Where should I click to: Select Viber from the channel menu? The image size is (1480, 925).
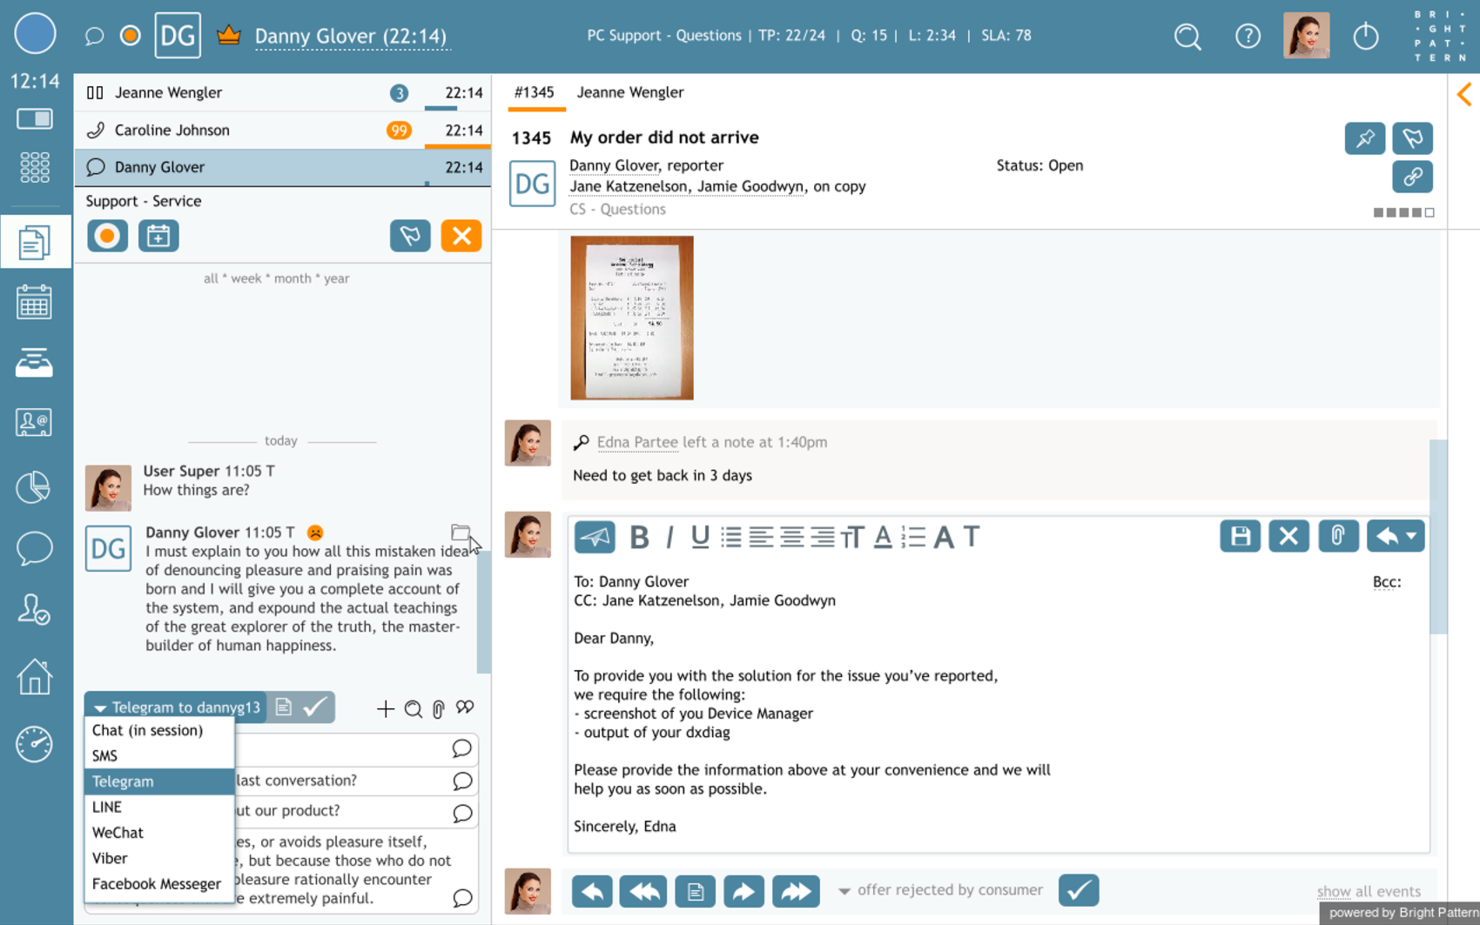[x=109, y=858]
